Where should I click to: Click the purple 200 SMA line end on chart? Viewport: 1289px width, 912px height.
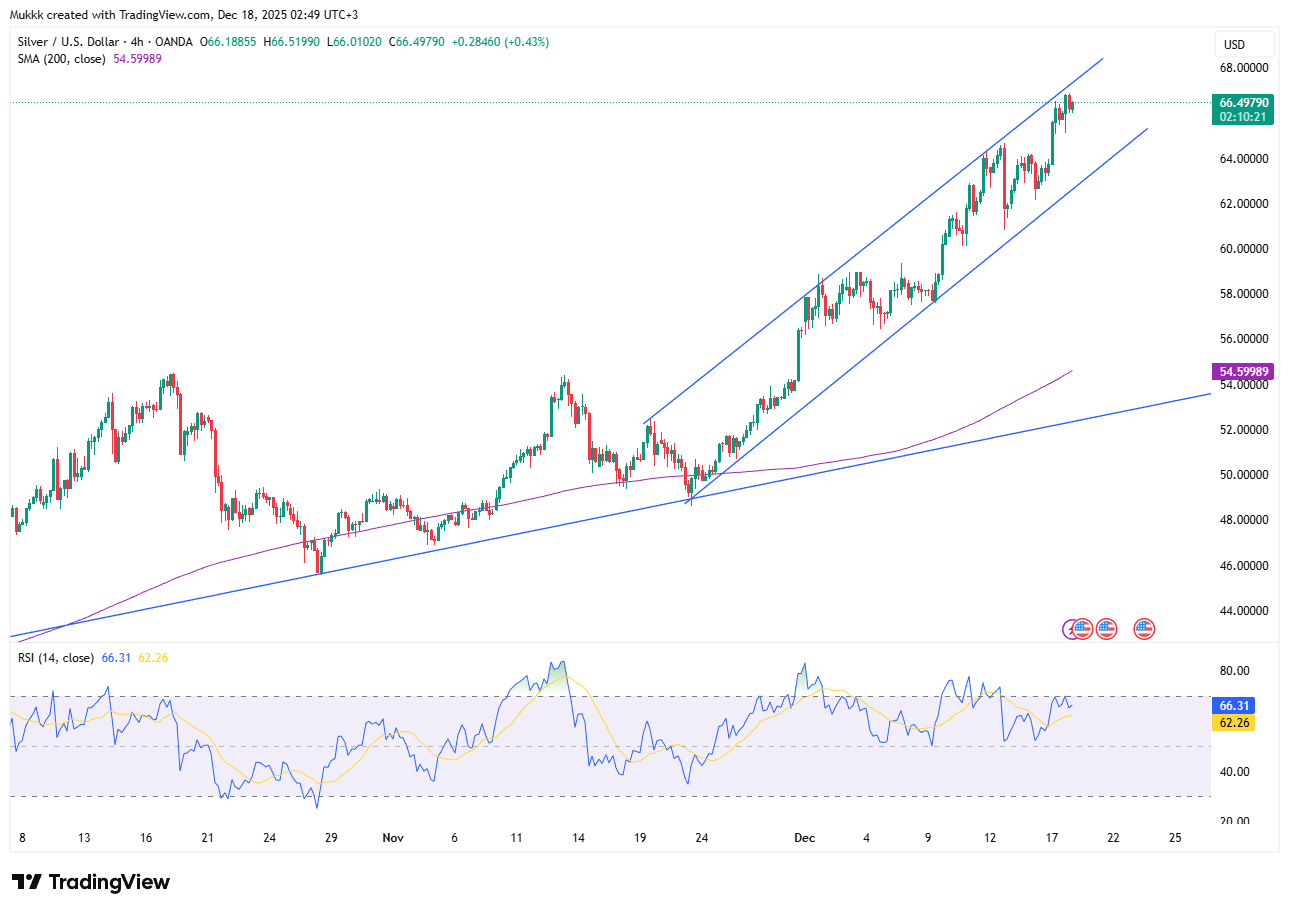(x=1070, y=371)
